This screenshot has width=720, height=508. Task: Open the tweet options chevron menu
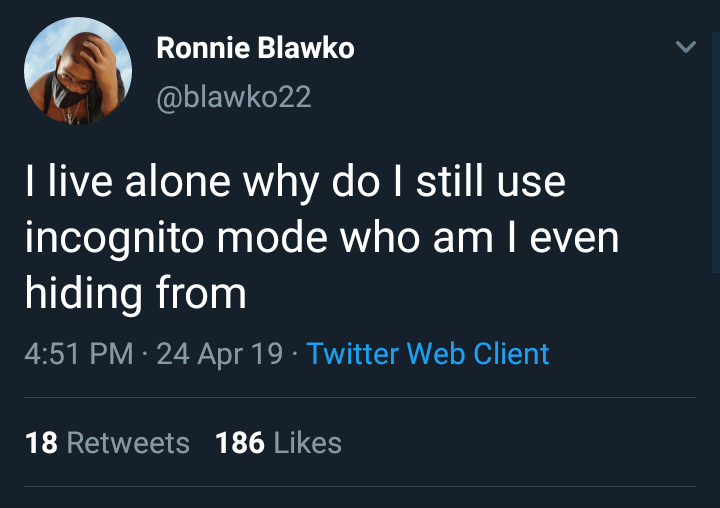click(685, 47)
